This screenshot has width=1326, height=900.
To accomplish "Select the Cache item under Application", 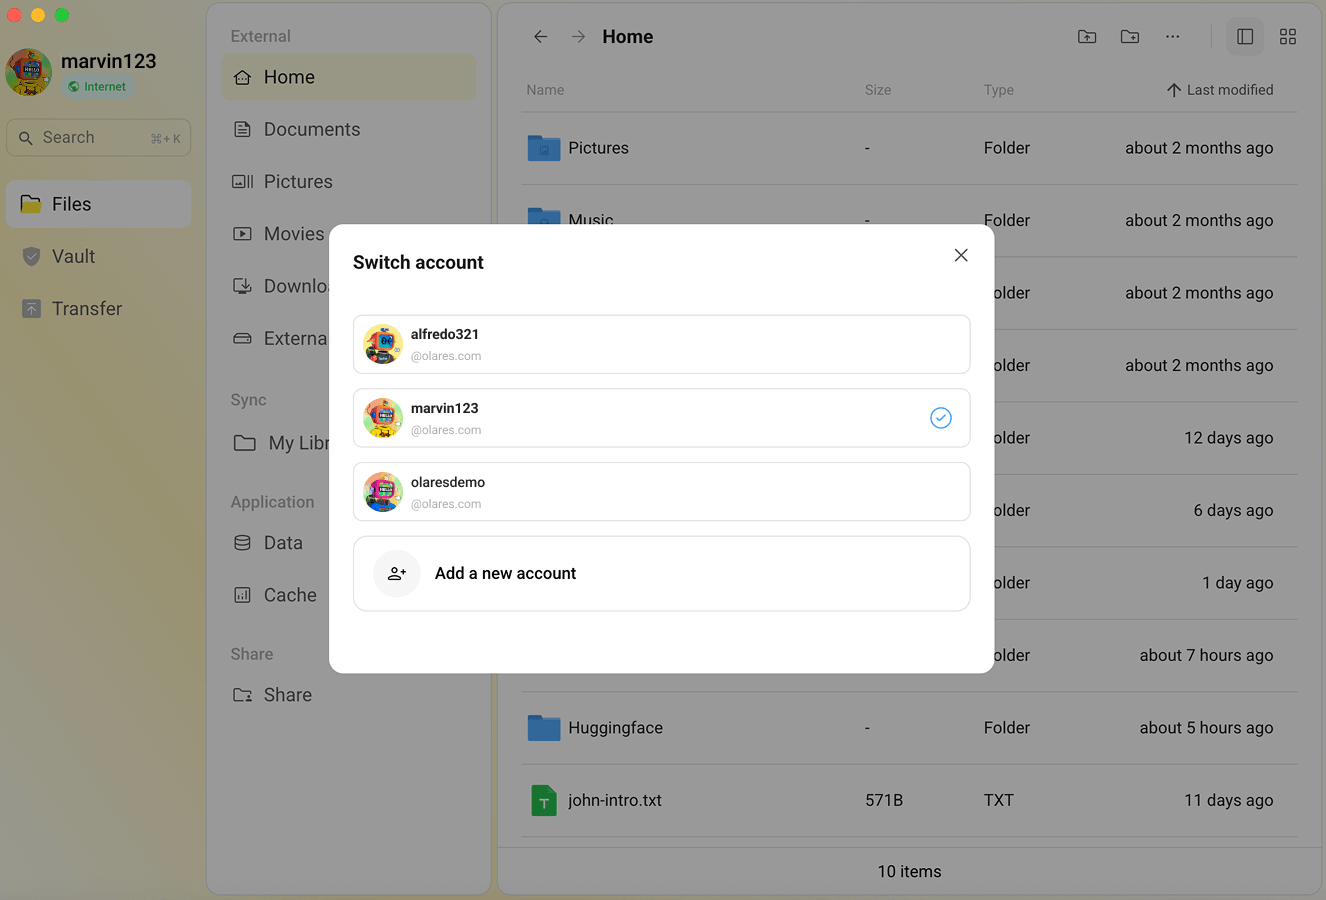I will pos(288,594).
